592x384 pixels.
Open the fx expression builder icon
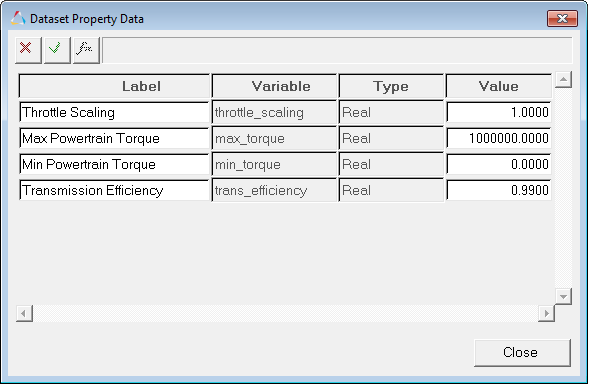[86, 50]
